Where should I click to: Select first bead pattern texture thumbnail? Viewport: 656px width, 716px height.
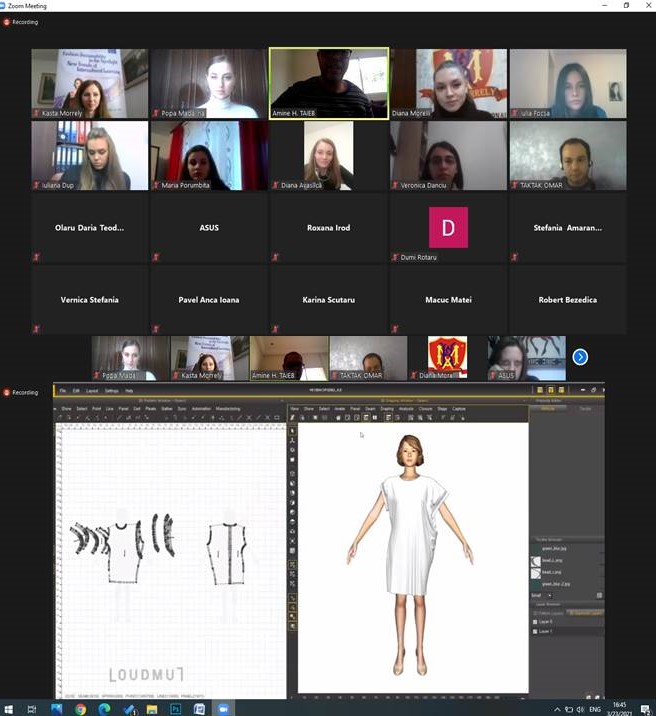[x=535, y=560]
